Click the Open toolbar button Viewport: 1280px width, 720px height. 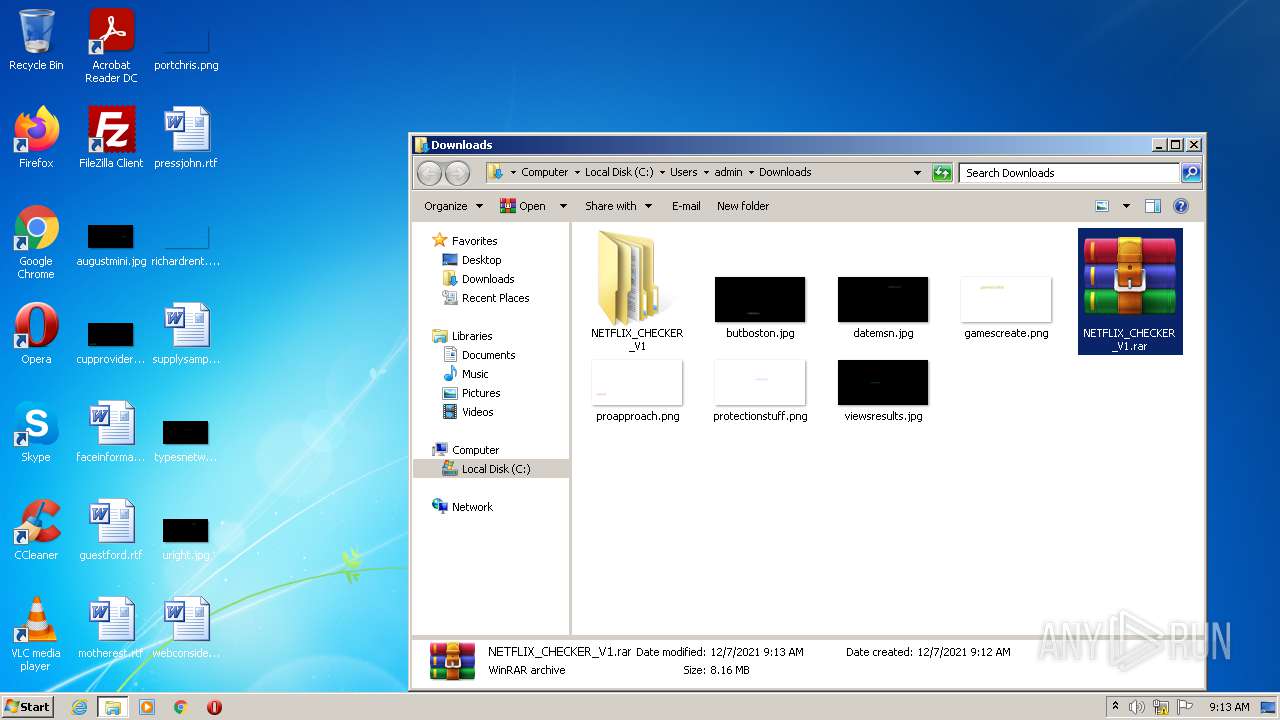tap(523, 206)
